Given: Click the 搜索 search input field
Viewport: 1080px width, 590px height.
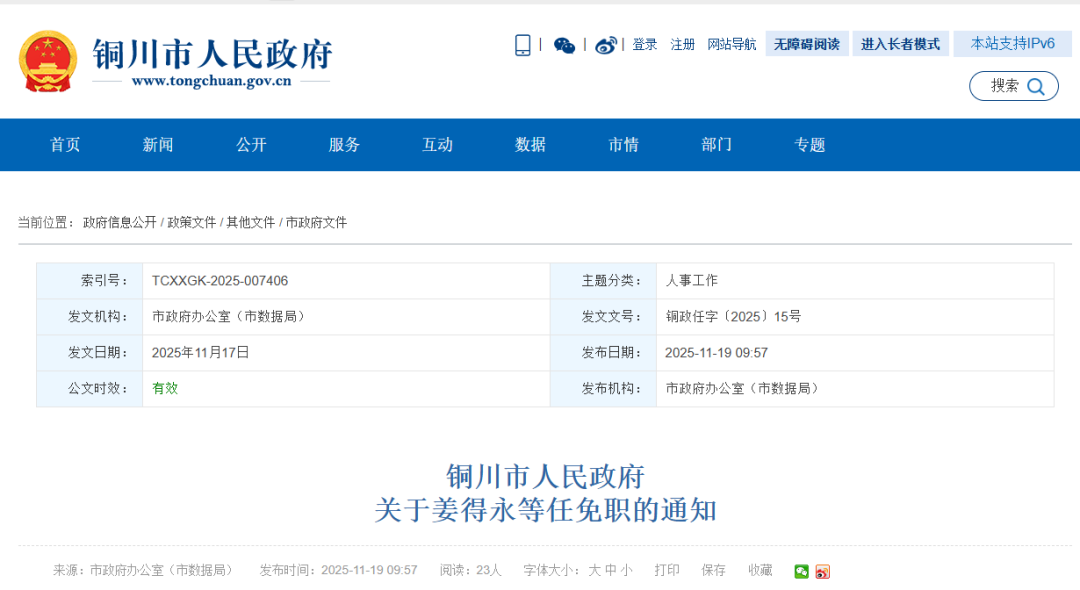Looking at the screenshot, I should 1003,86.
